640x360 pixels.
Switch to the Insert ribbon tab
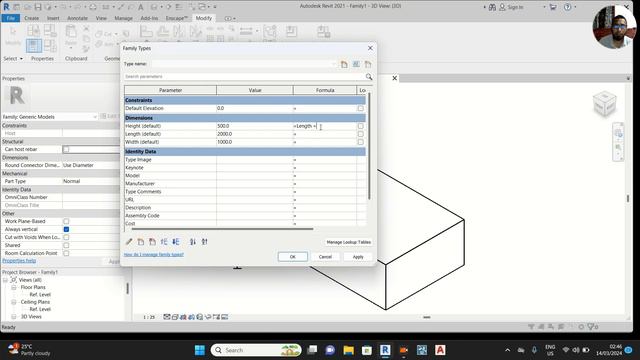tap(53, 18)
